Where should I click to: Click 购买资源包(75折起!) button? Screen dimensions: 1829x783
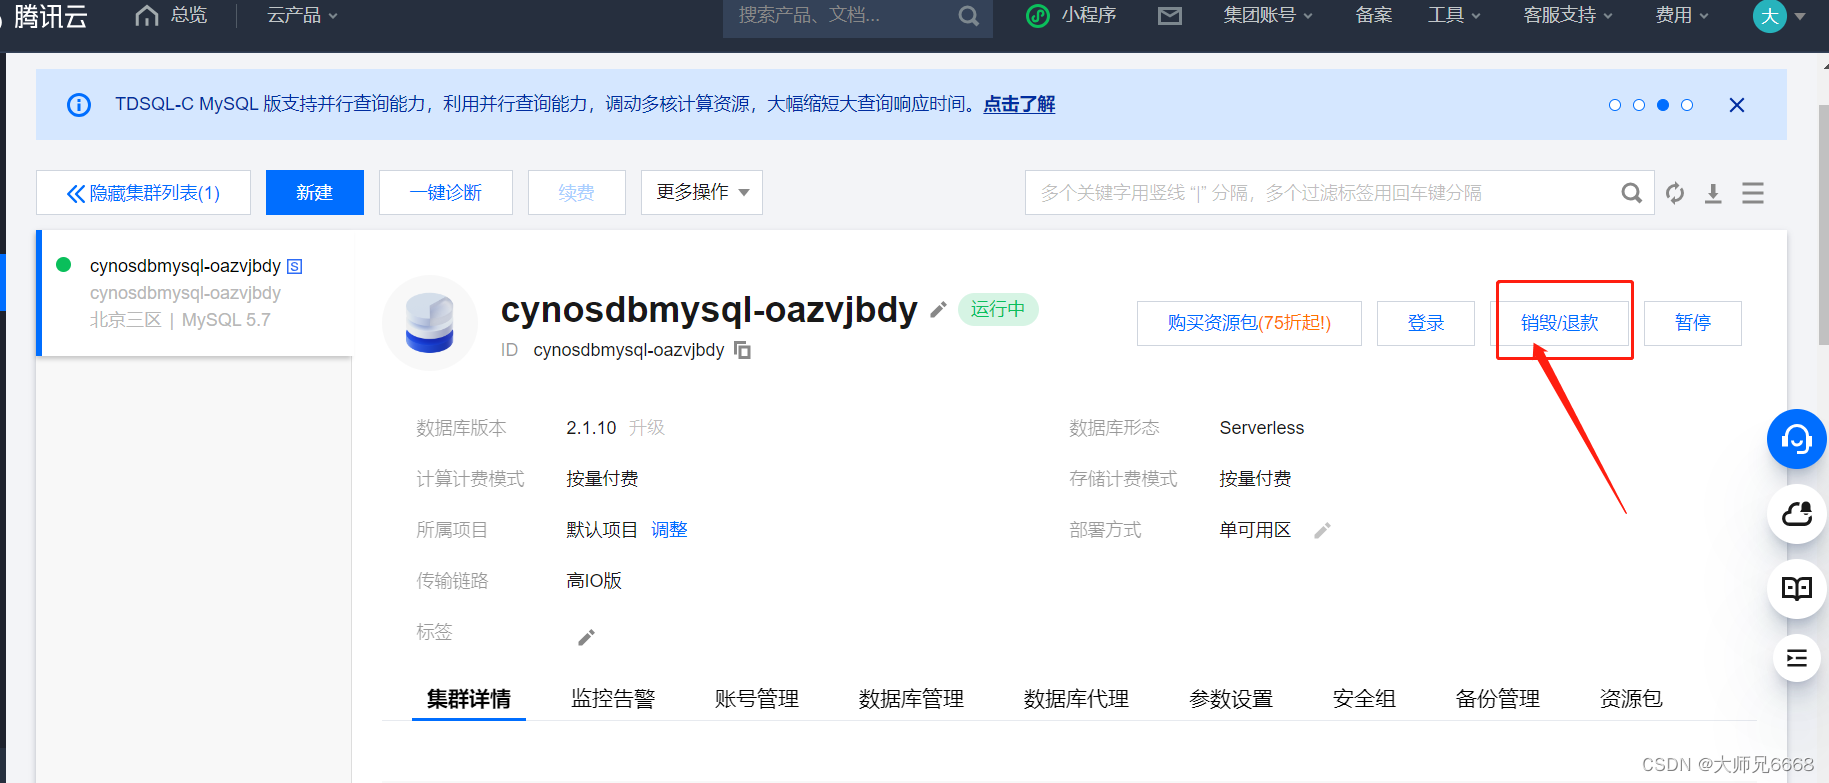point(1249,323)
